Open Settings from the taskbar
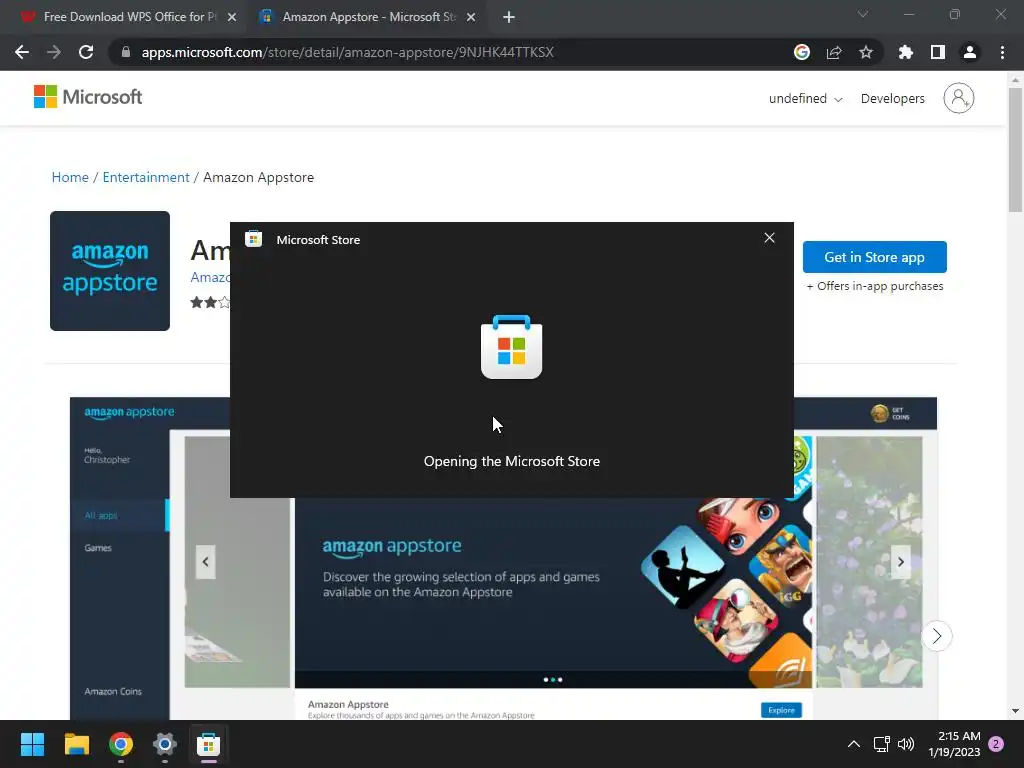The image size is (1024, 768). (165, 744)
